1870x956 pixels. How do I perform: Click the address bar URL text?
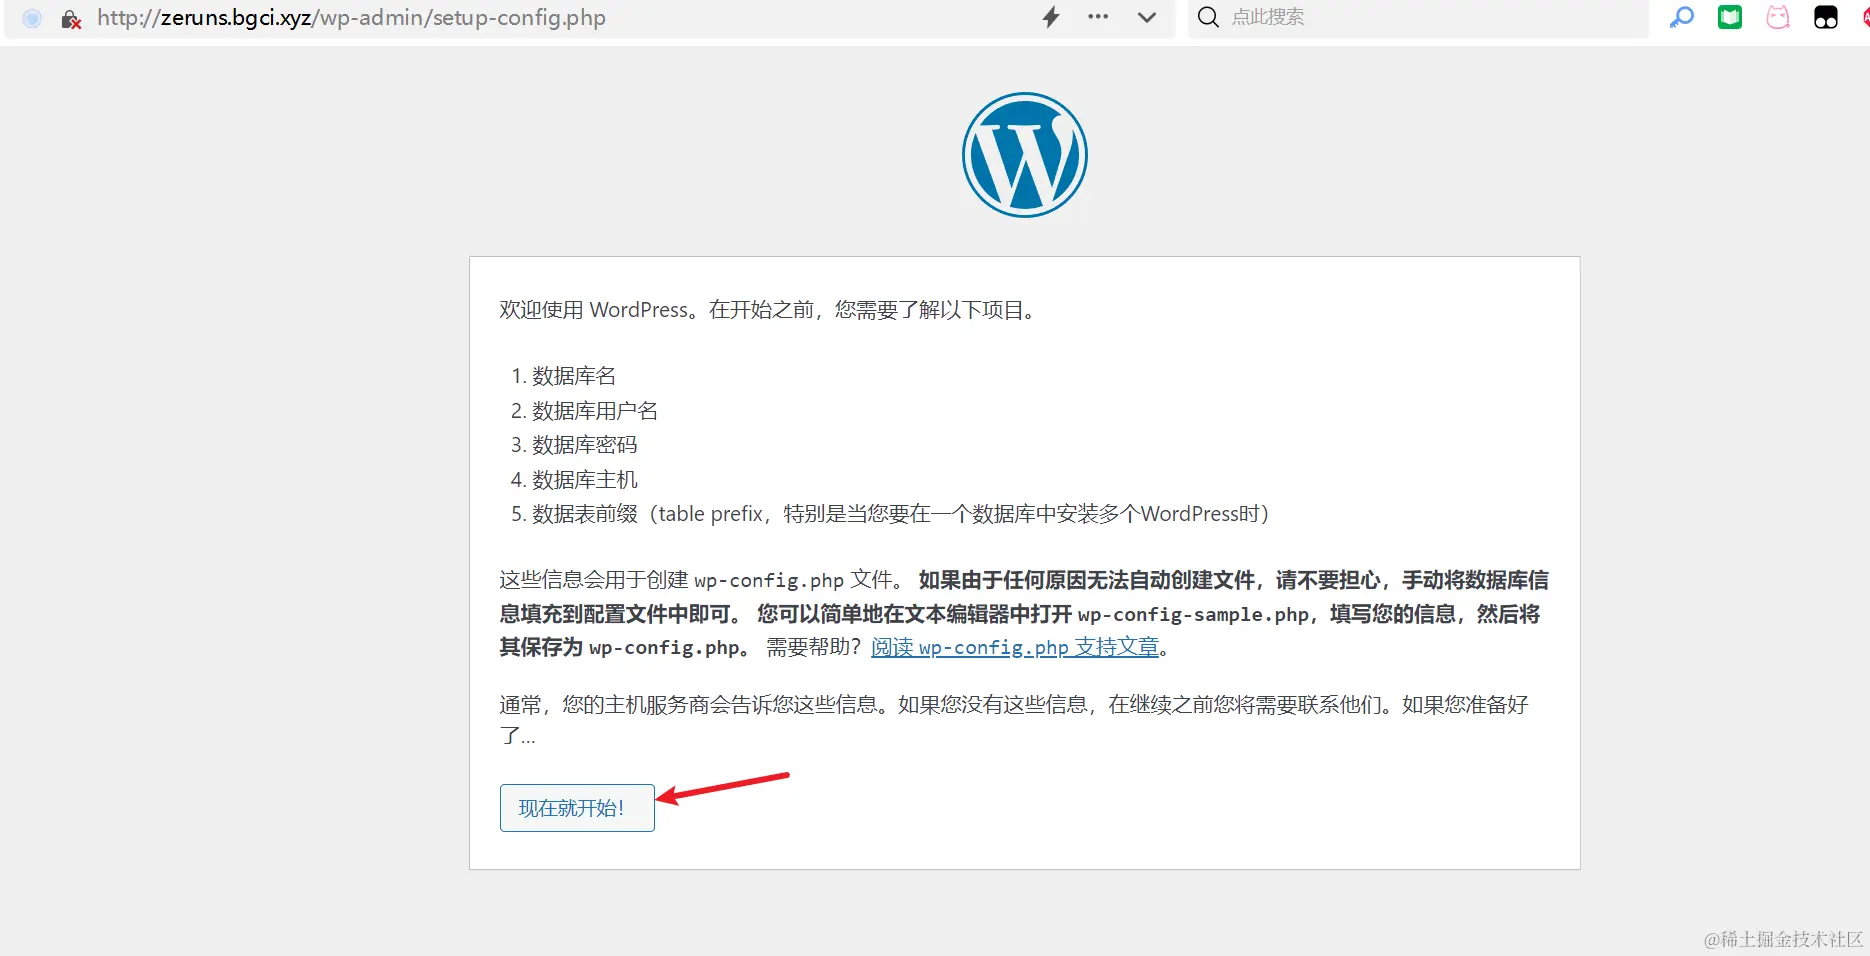coord(351,18)
